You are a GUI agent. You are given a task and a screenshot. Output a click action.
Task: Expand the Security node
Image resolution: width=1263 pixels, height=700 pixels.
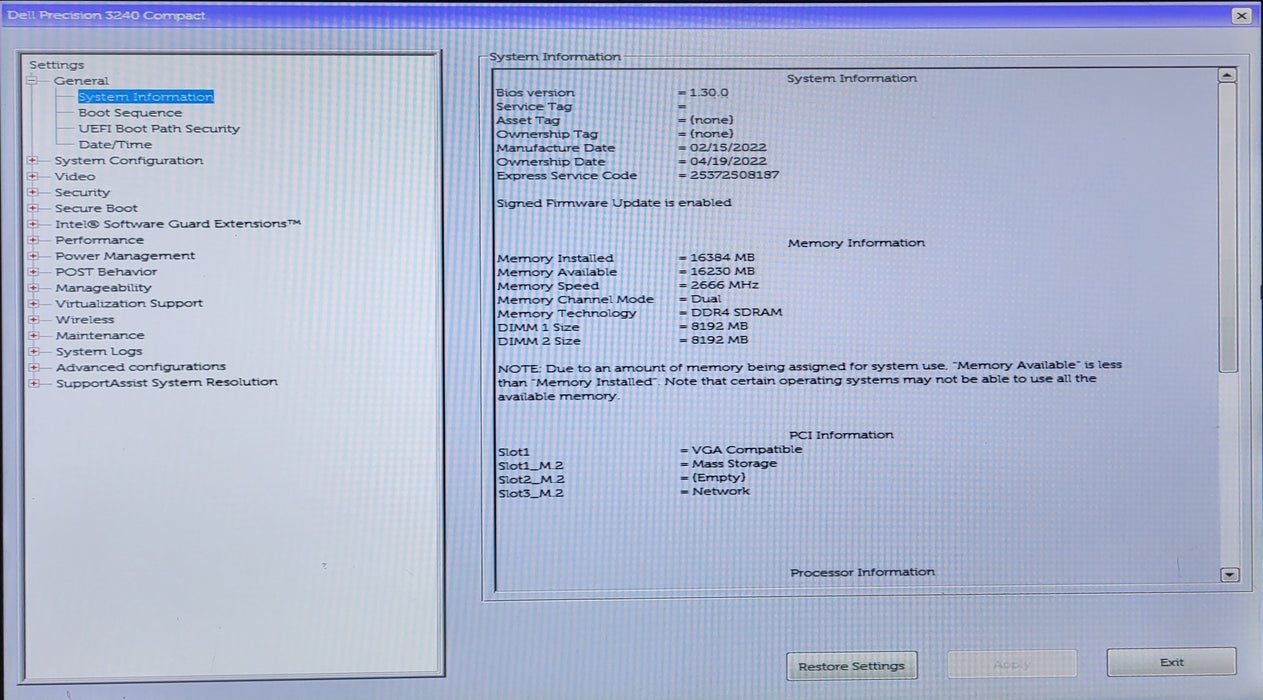click(x=33, y=193)
